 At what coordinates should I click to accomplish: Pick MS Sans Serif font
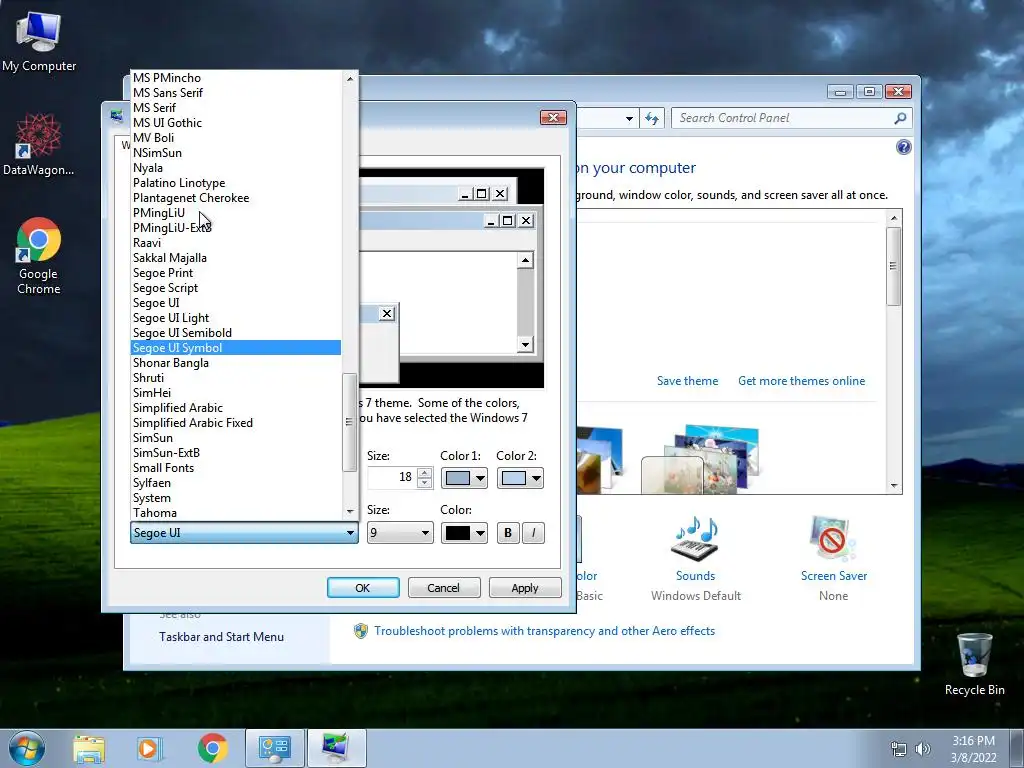point(235,93)
